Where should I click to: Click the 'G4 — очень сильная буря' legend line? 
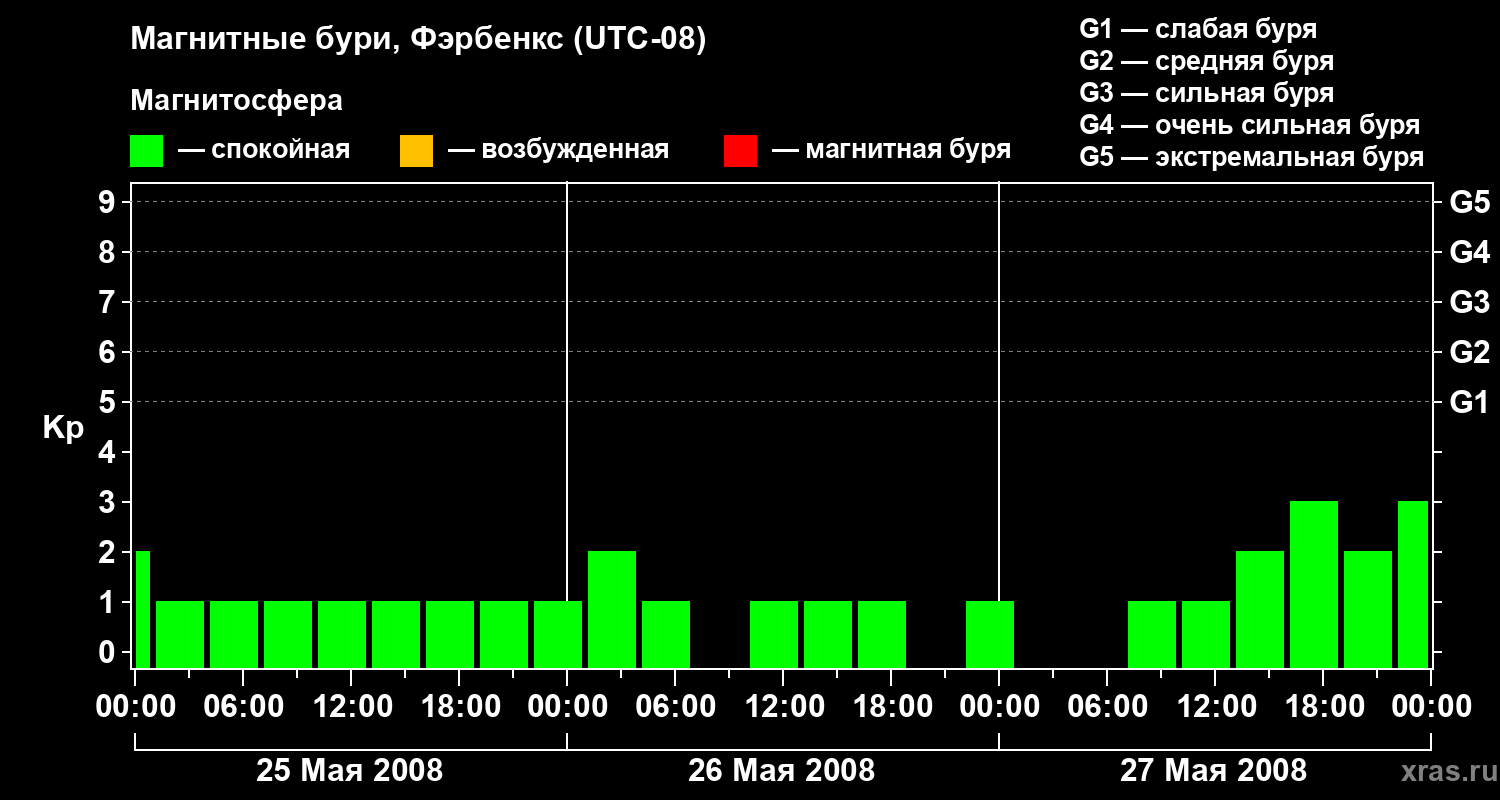[x=1250, y=125]
